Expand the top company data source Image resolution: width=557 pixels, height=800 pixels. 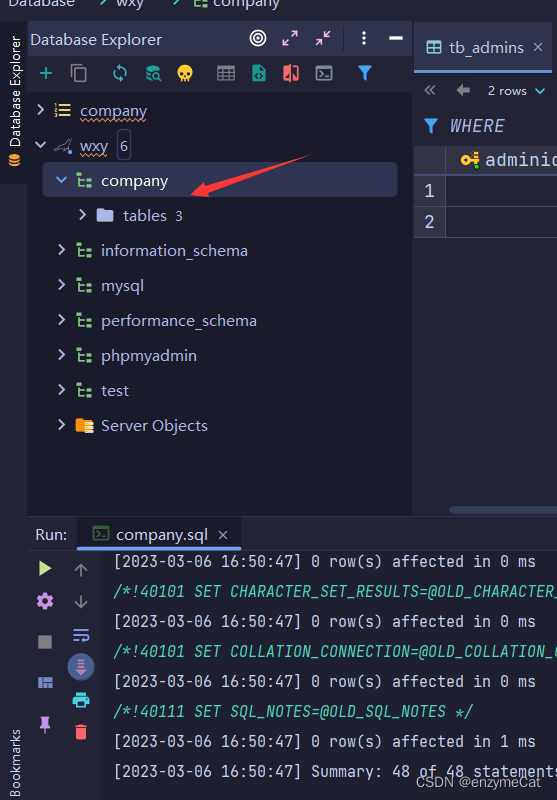tap(40, 109)
